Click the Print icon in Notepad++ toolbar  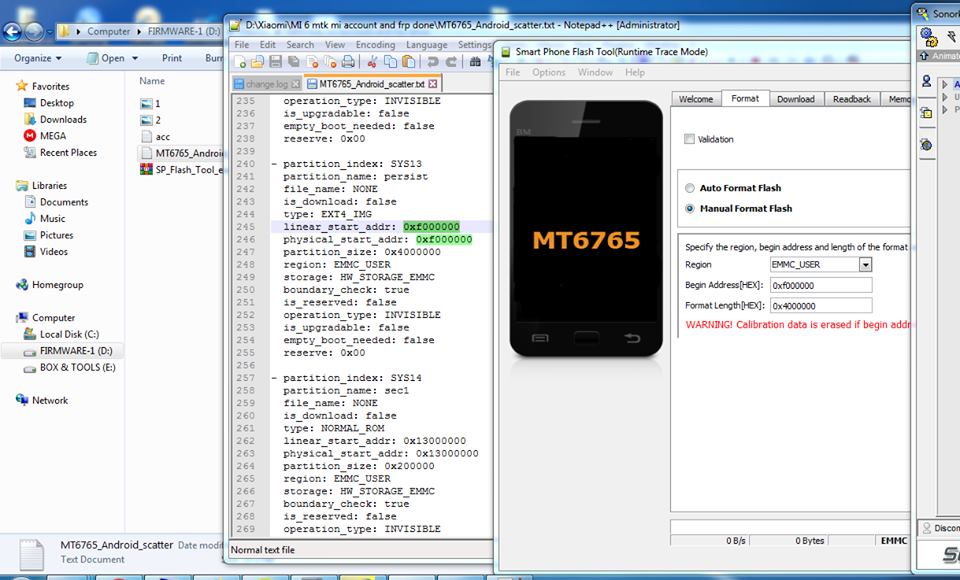pos(348,61)
